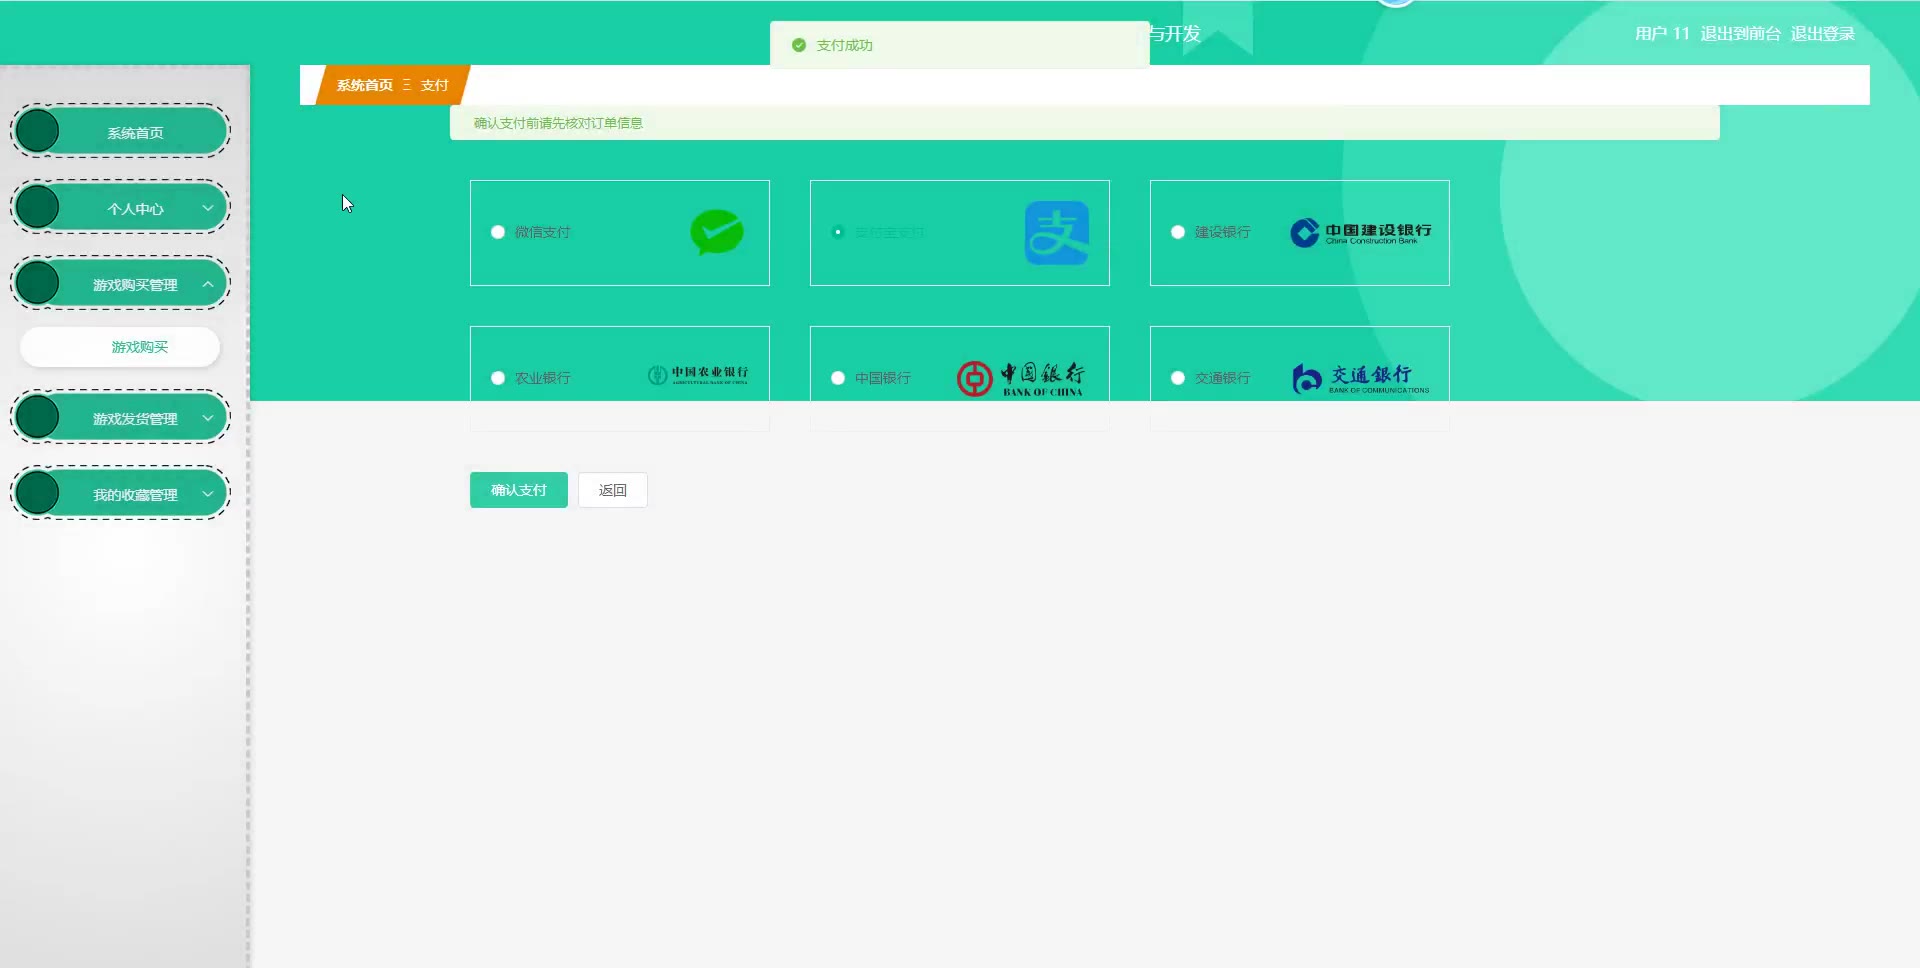Click the Agricultural Bank of China logo
This screenshot has height=968, width=1920.
pyautogui.click(x=698, y=375)
